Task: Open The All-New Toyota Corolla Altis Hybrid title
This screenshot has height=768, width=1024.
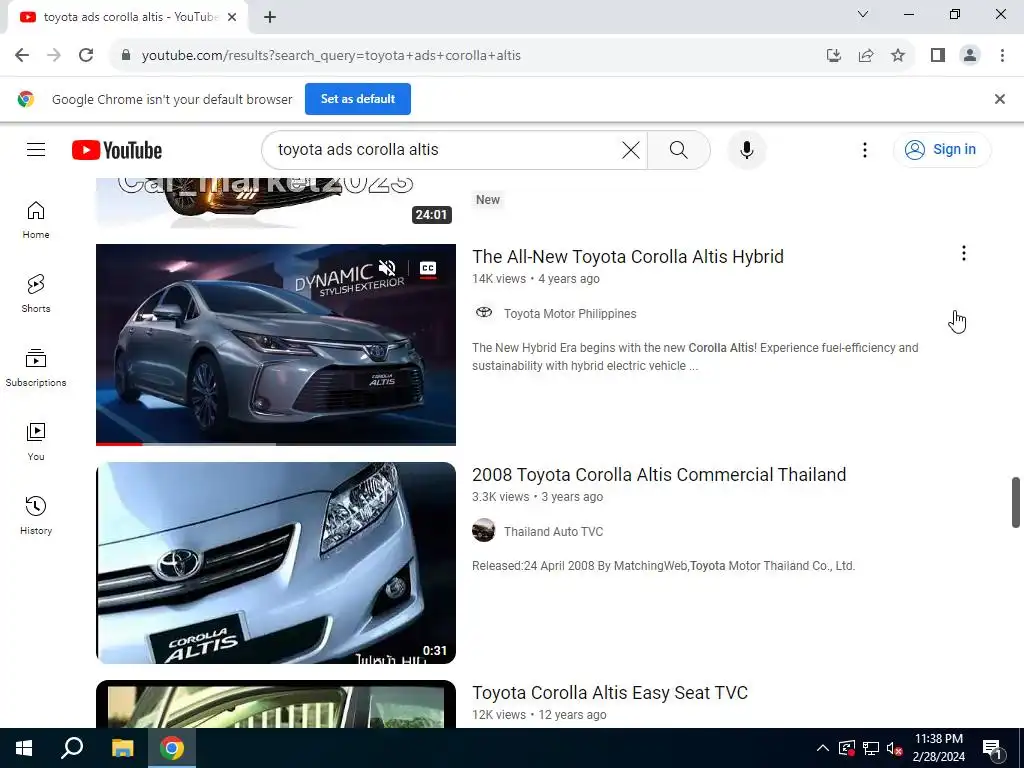Action: coord(628,257)
